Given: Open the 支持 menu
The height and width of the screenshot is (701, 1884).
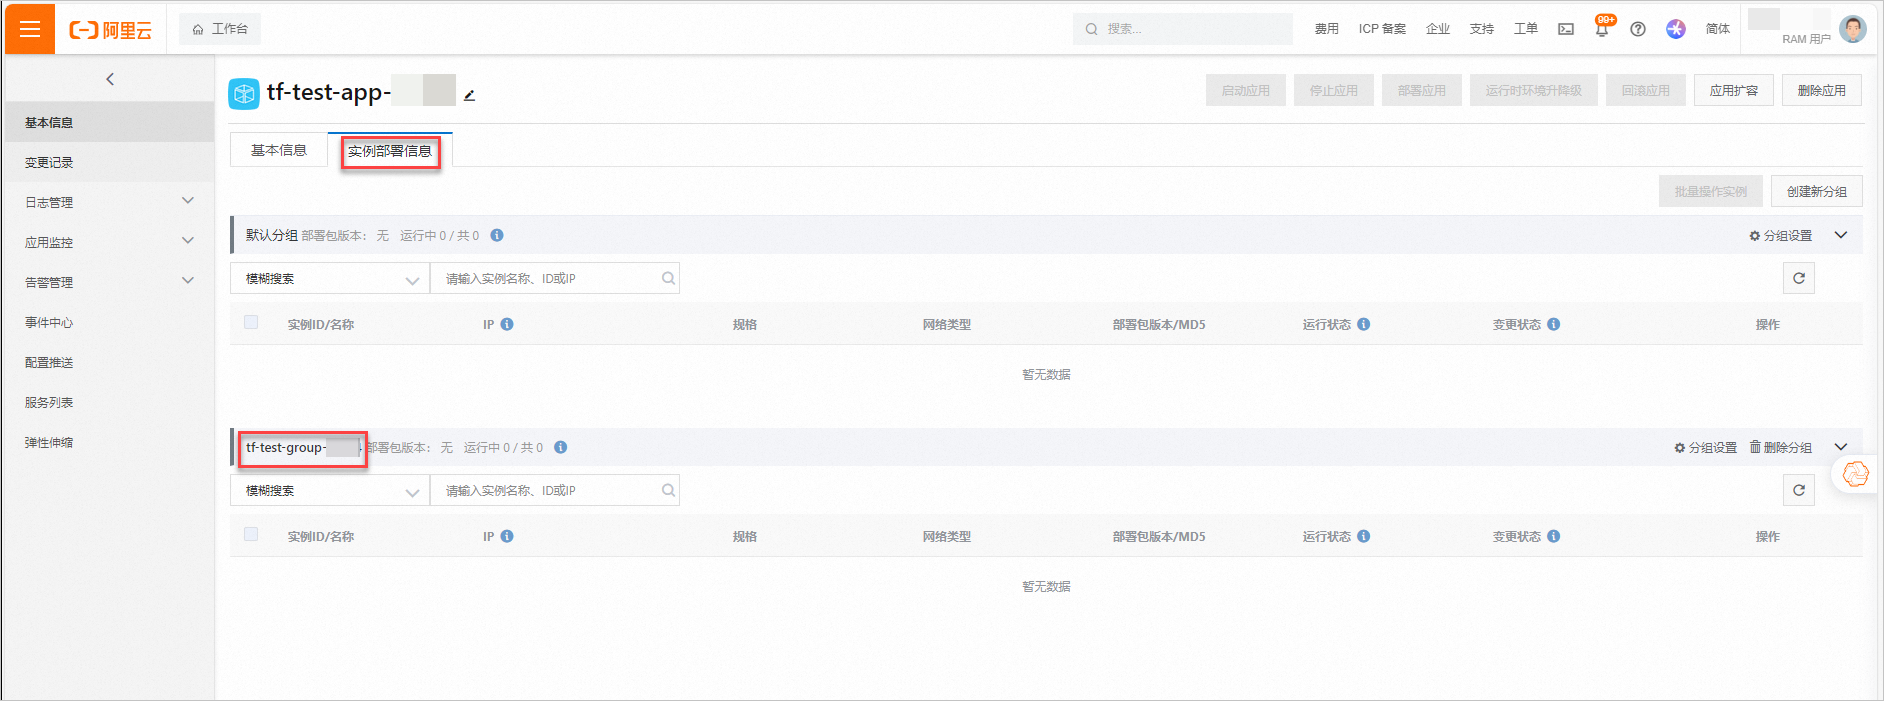Looking at the screenshot, I should point(1482,29).
